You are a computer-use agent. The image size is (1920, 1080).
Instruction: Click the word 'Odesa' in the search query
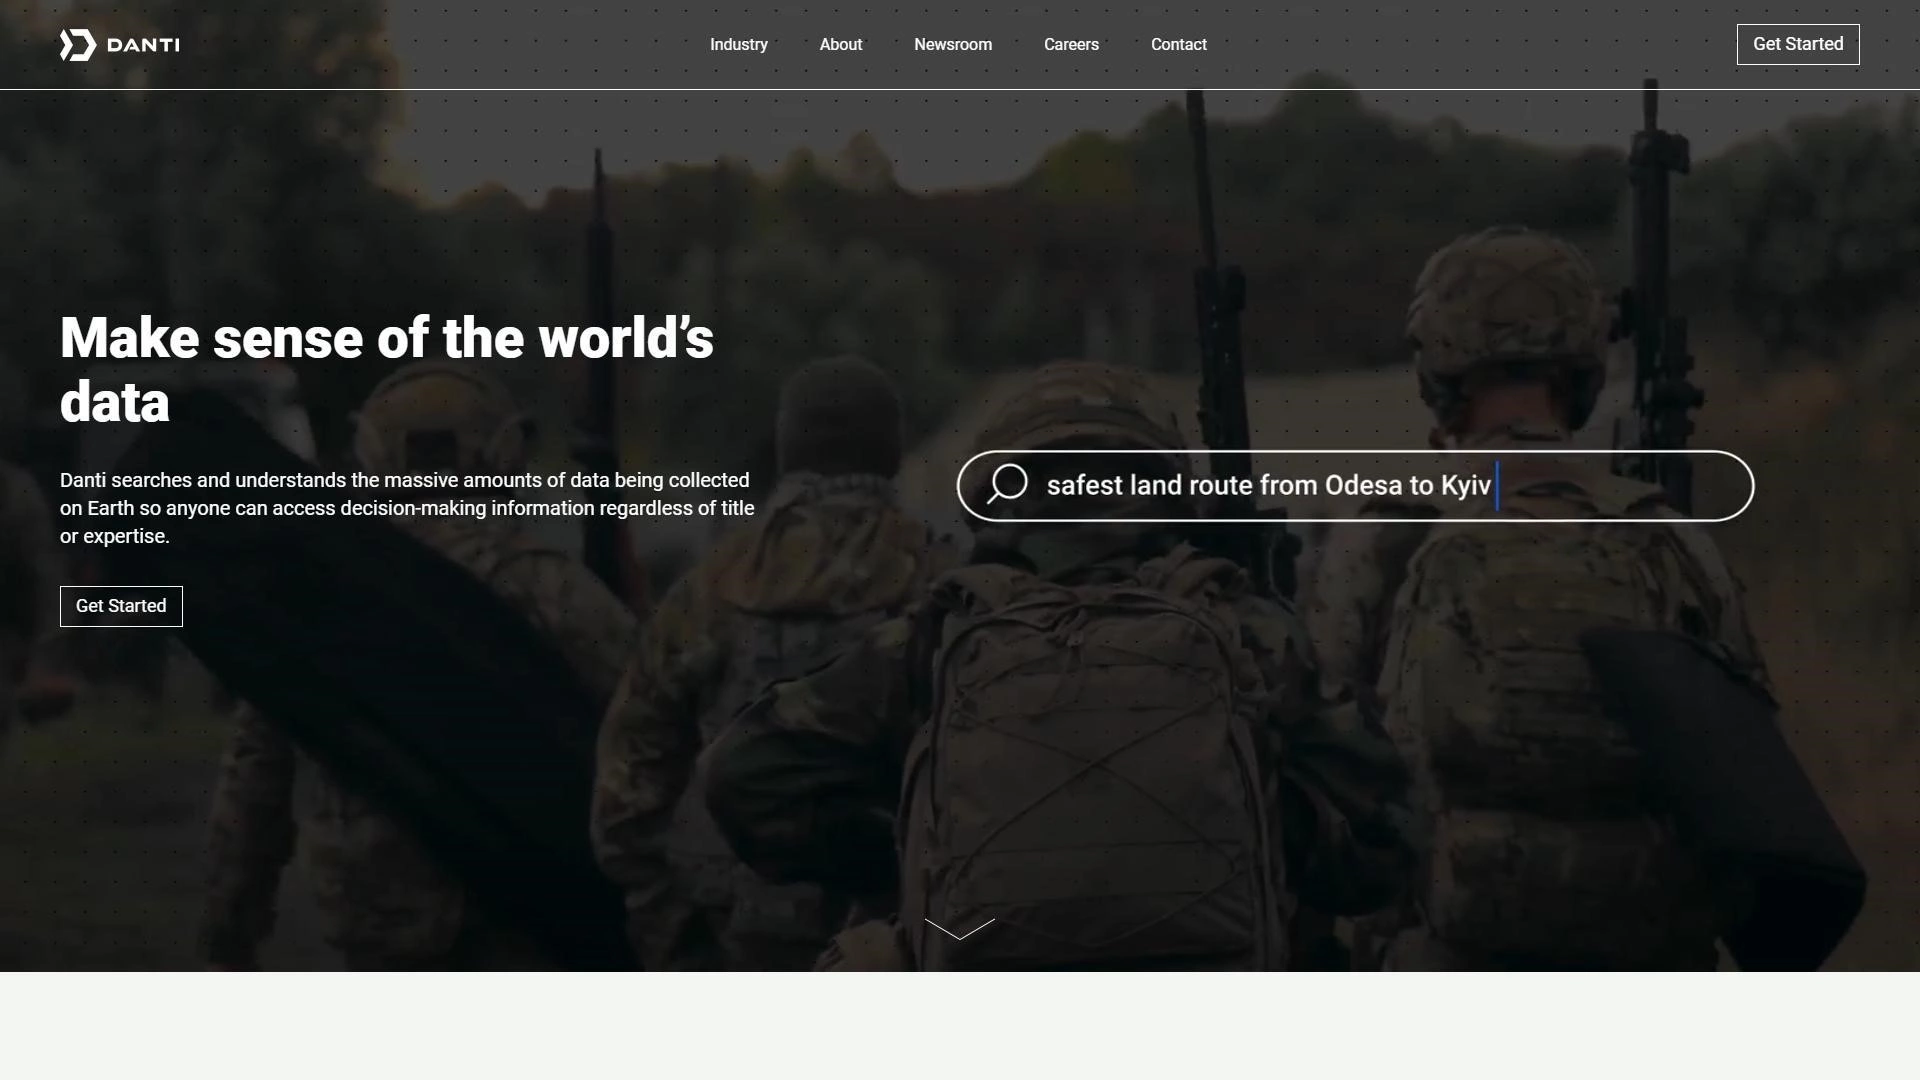(1363, 486)
